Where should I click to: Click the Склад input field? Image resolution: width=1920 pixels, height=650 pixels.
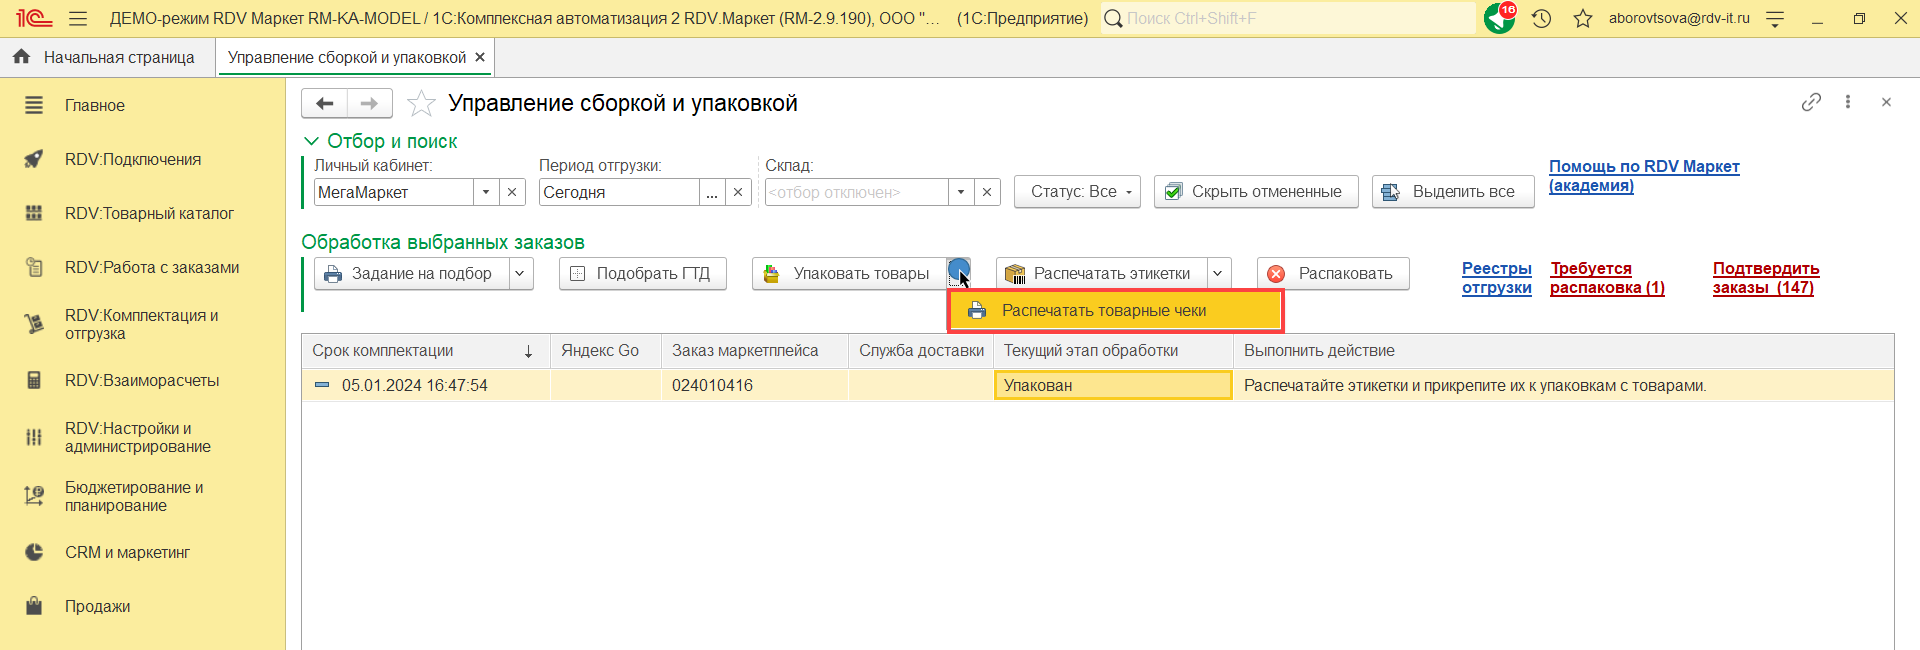pyautogui.click(x=856, y=192)
